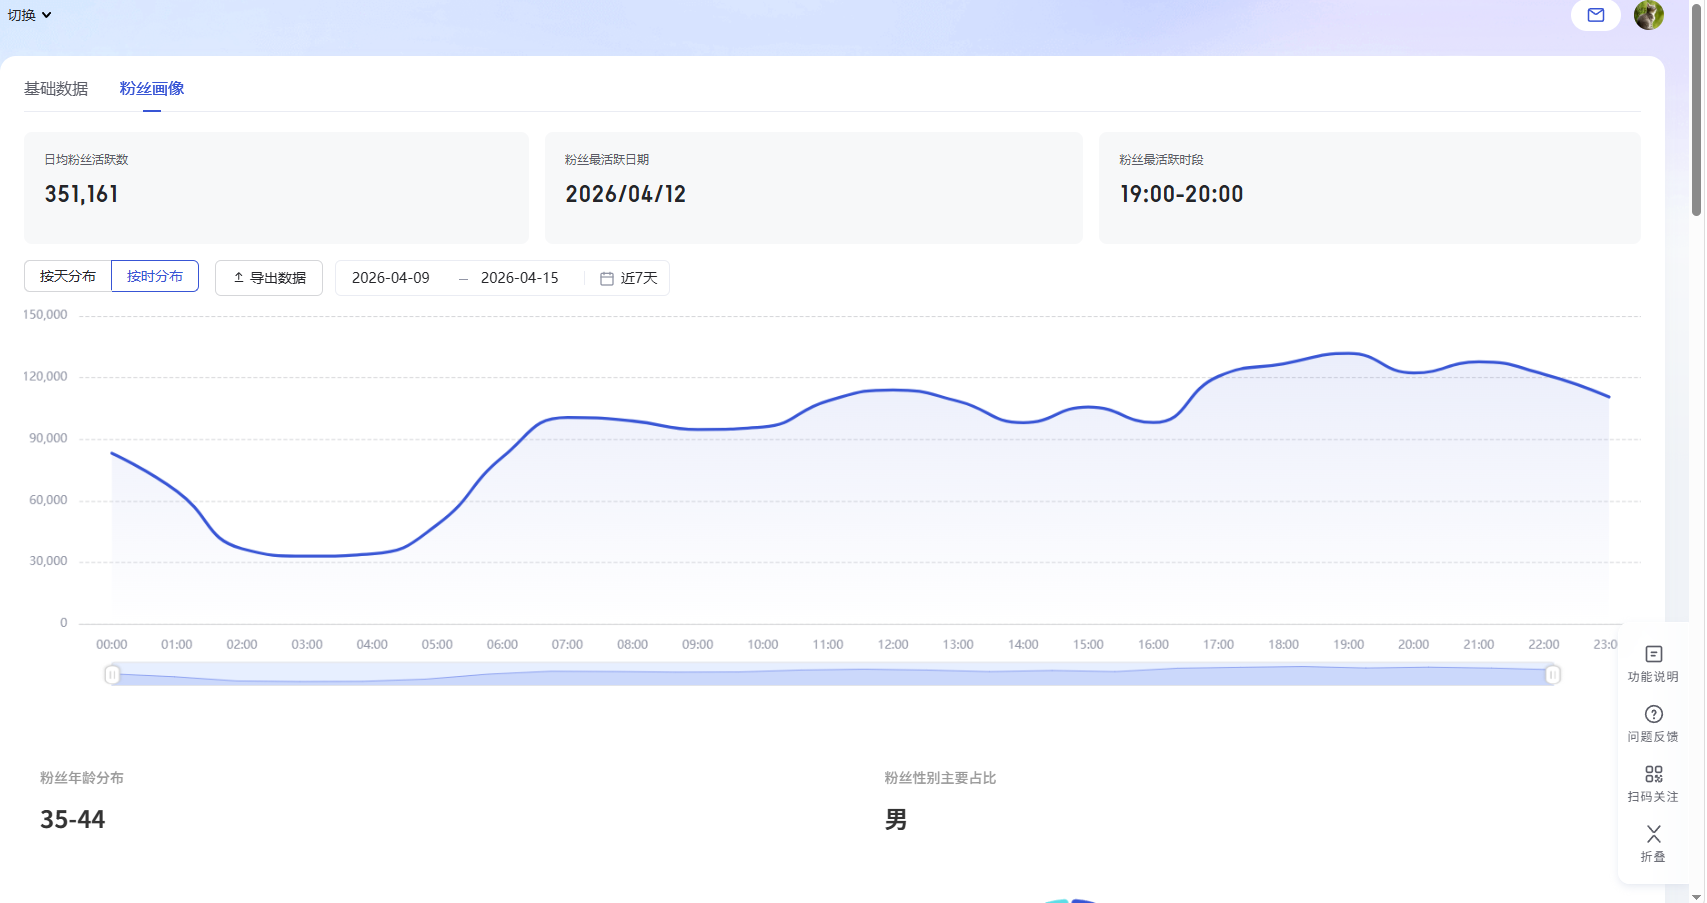Open the 扫码关注 QR code icon

(x=1653, y=774)
